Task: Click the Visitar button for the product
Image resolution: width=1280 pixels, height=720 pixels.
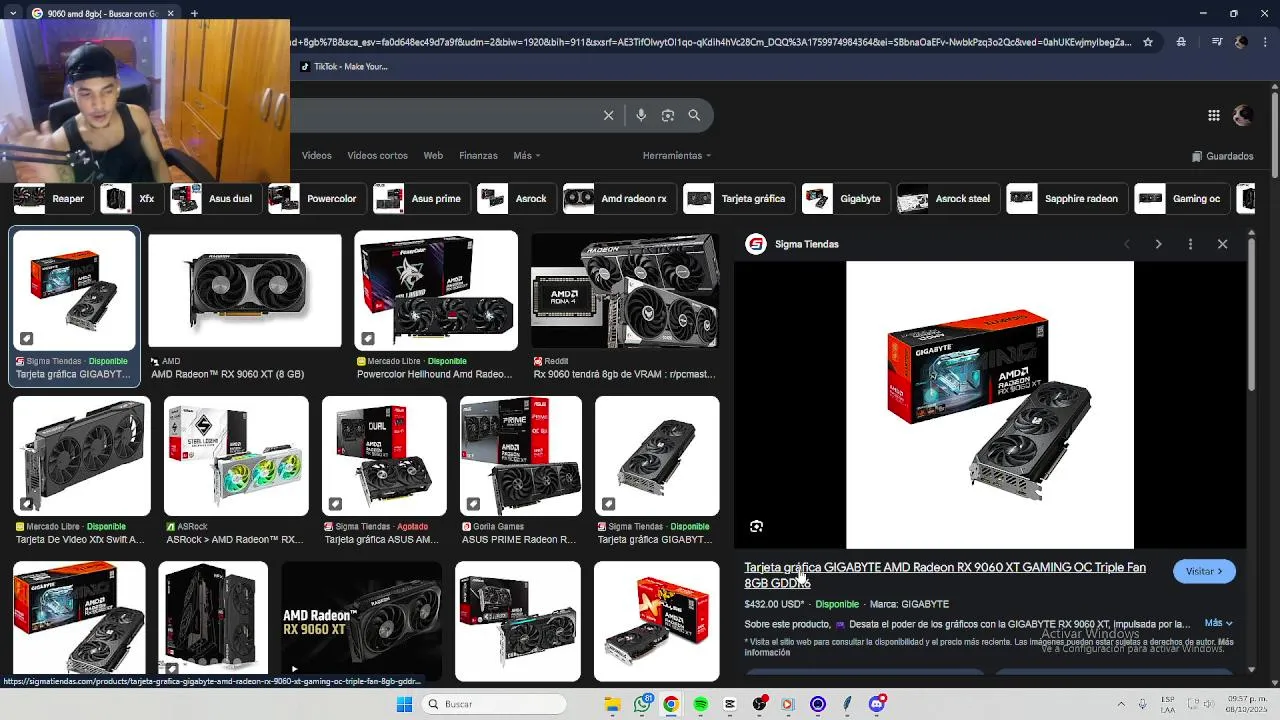Action: pos(1204,571)
